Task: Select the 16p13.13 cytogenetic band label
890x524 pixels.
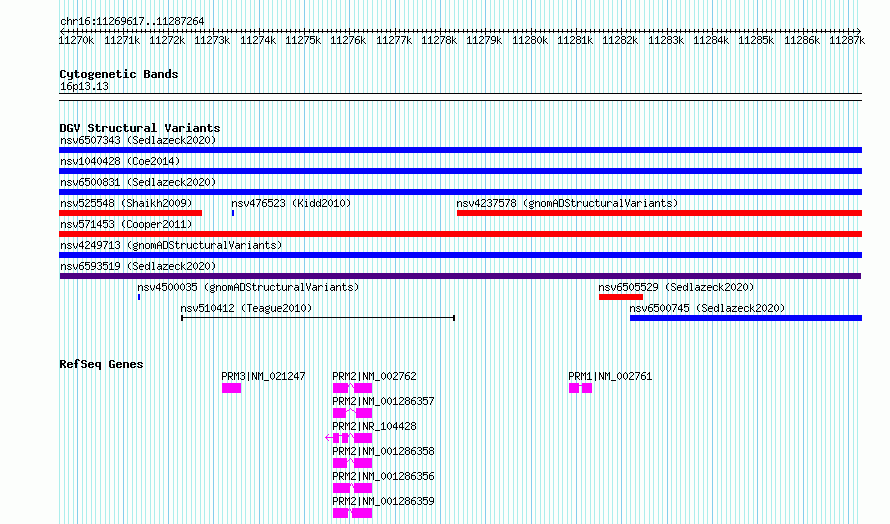Action: 84,87
